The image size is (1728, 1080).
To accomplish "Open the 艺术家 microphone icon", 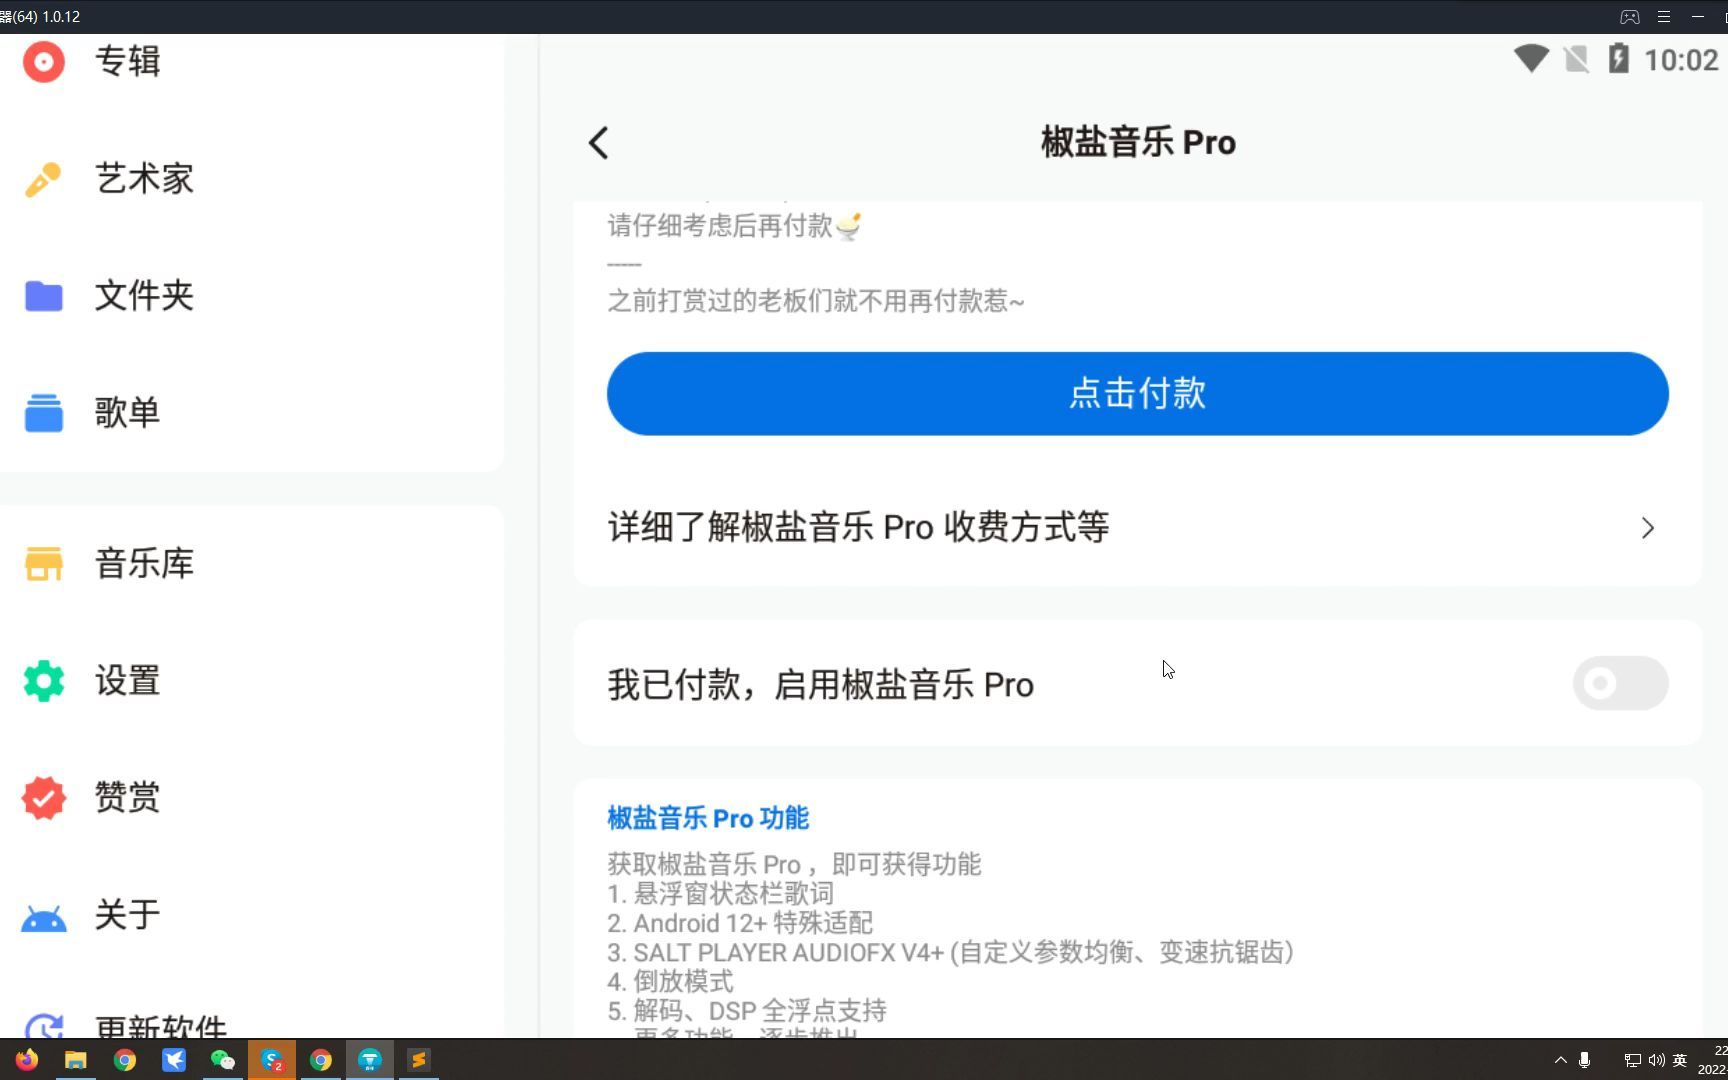I will [x=44, y=179].
